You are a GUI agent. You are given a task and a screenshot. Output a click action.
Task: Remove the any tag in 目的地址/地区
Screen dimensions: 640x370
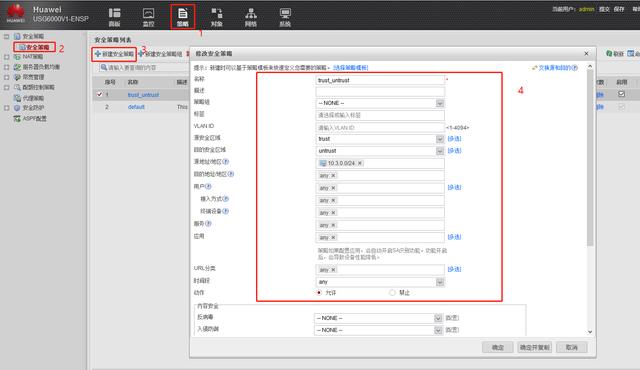(333, 175)
